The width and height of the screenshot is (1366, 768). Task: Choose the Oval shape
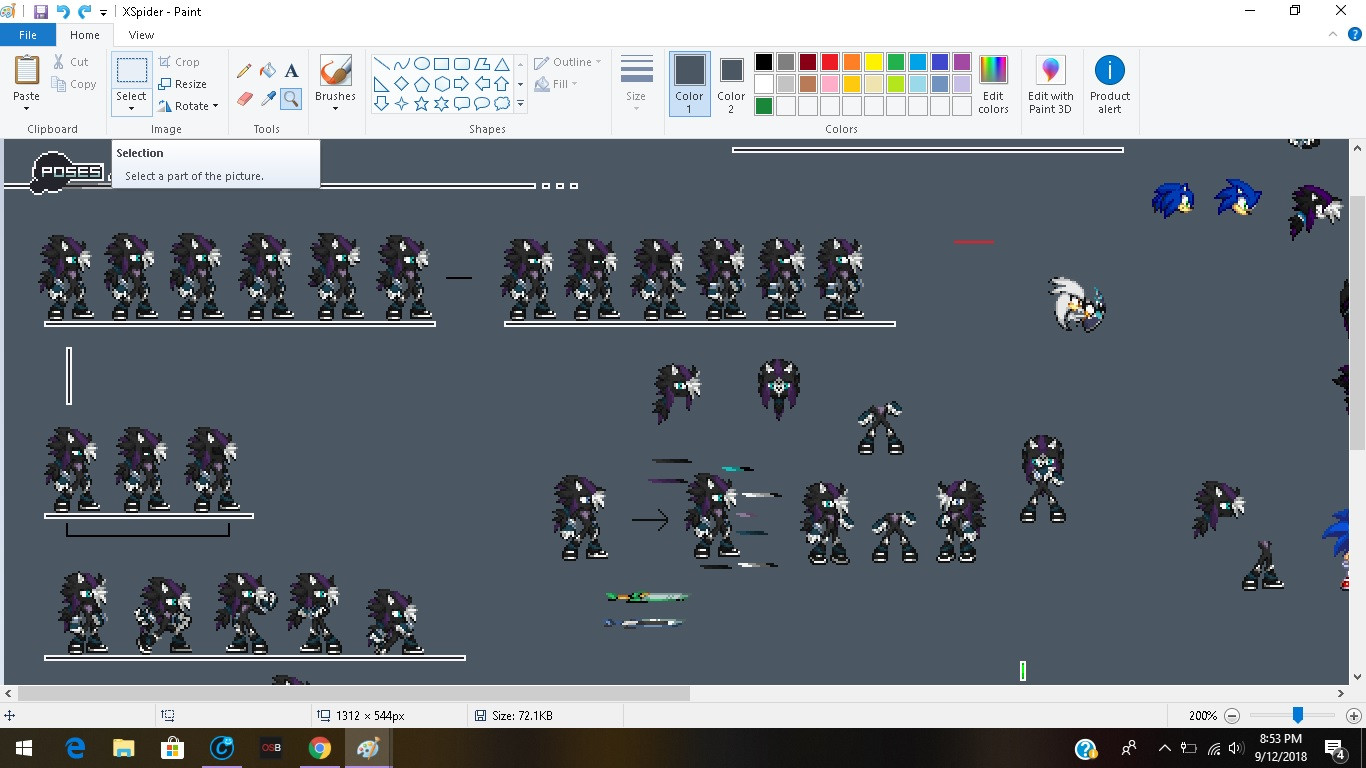(x=421, y=64)
